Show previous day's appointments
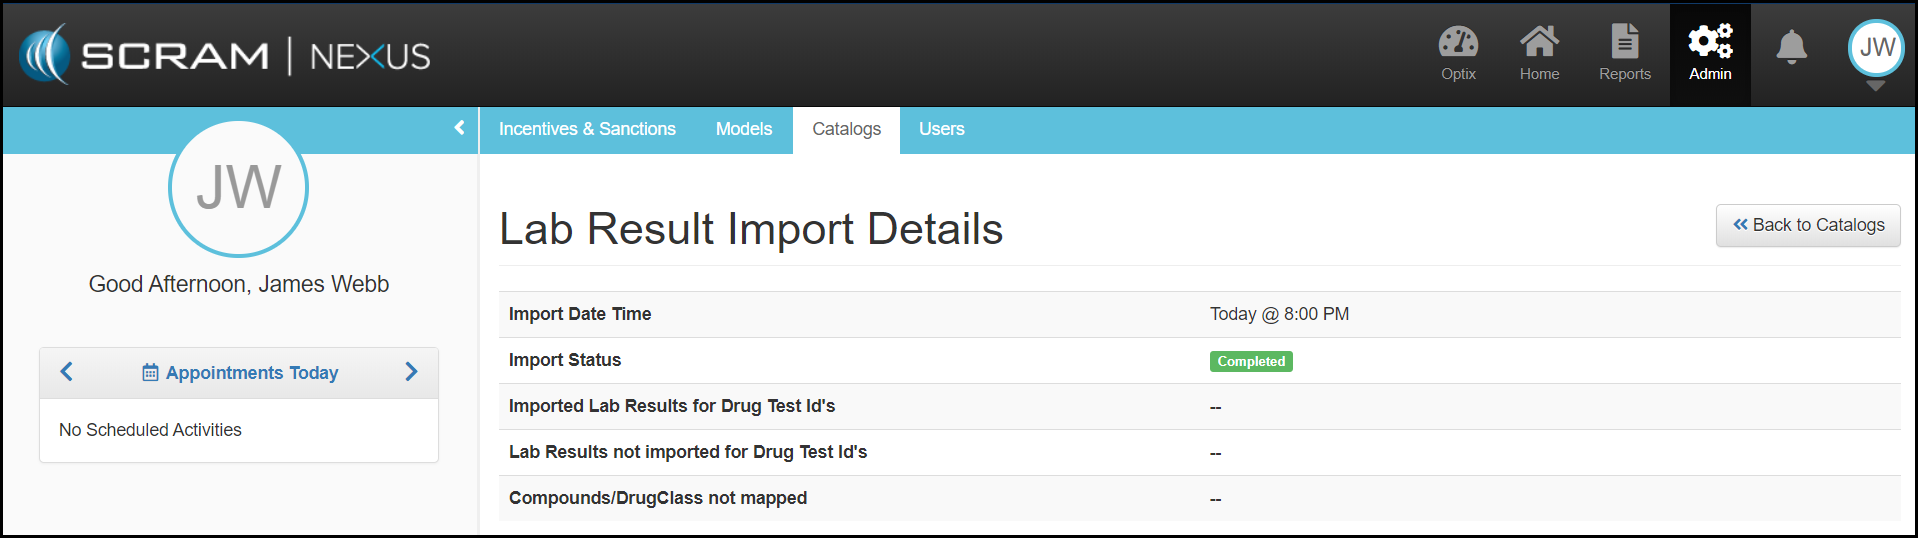This screenshot has height=538, width=1918. (67, 372)
